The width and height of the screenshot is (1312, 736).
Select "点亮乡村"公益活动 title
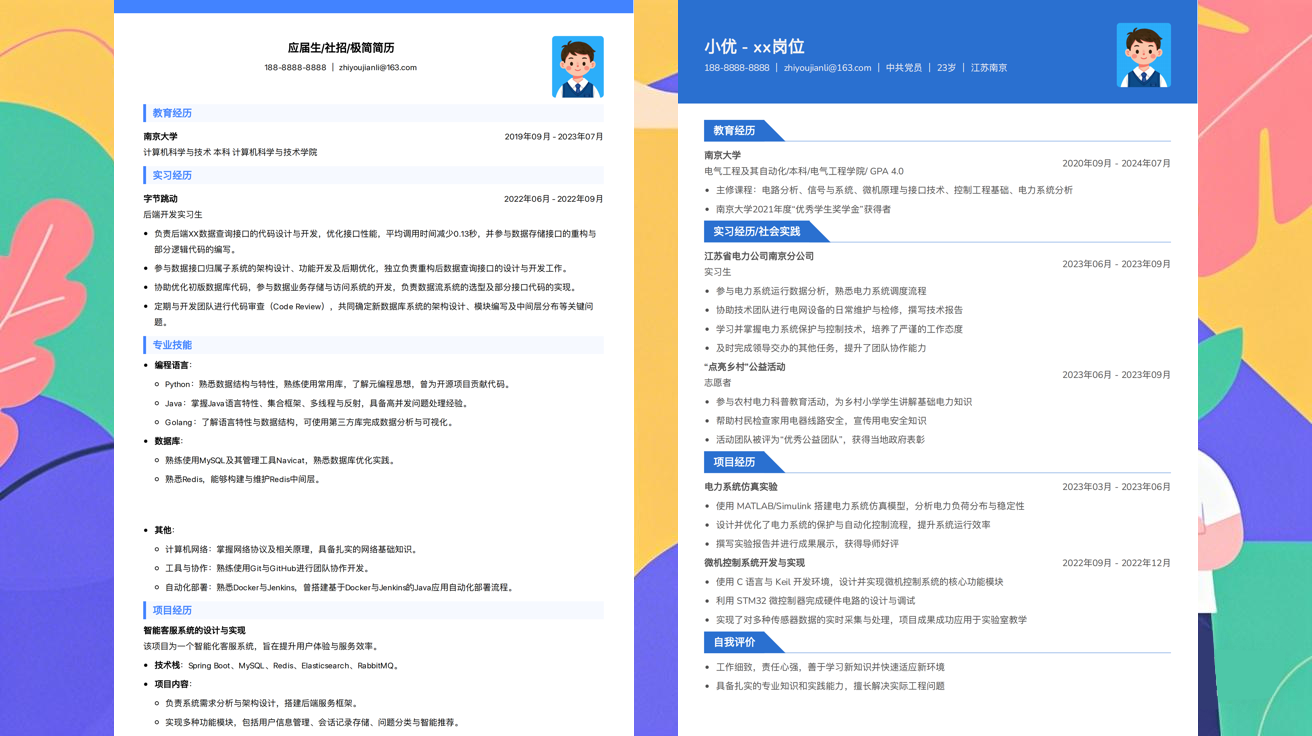pyautogui.click(x=745, y=367)
